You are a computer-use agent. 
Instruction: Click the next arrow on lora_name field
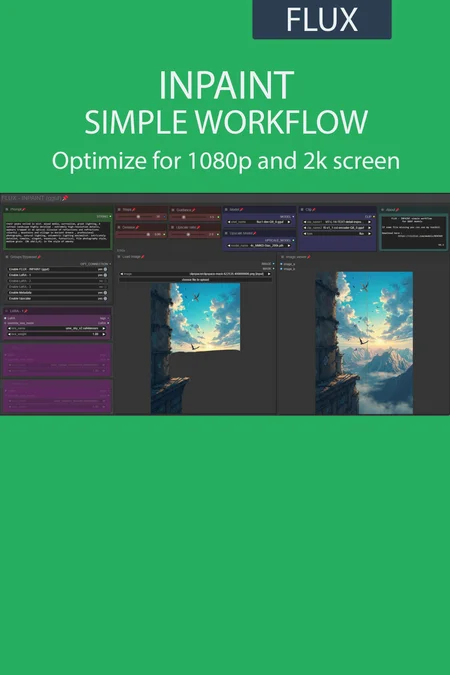[x=104, y=328]
